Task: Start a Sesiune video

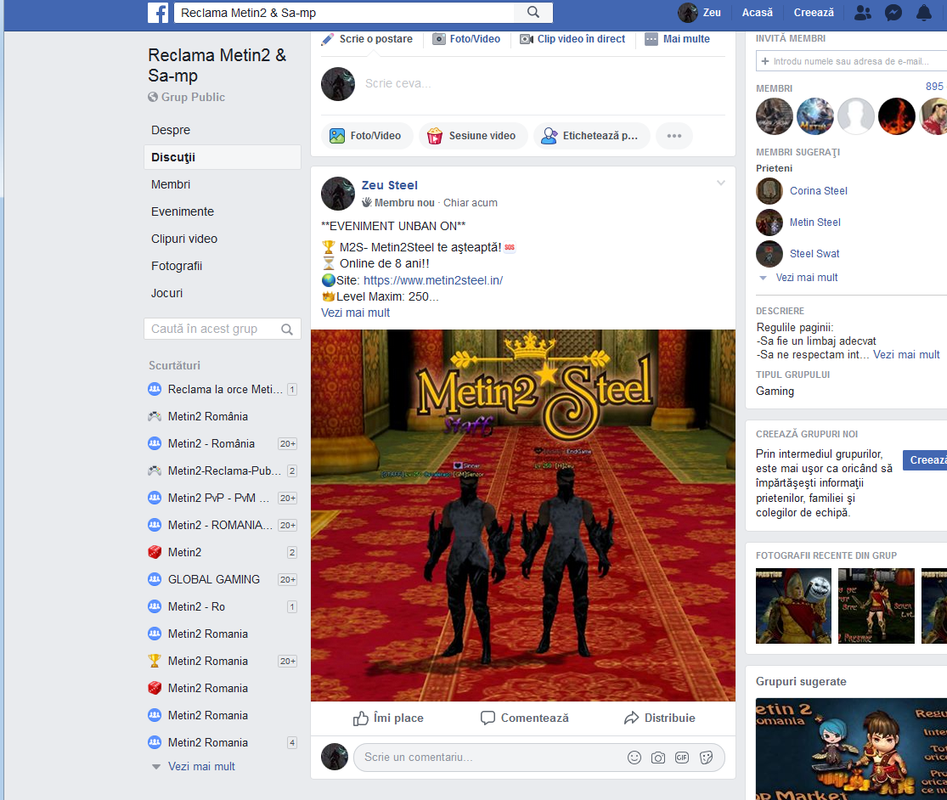Action: [473, 136]
